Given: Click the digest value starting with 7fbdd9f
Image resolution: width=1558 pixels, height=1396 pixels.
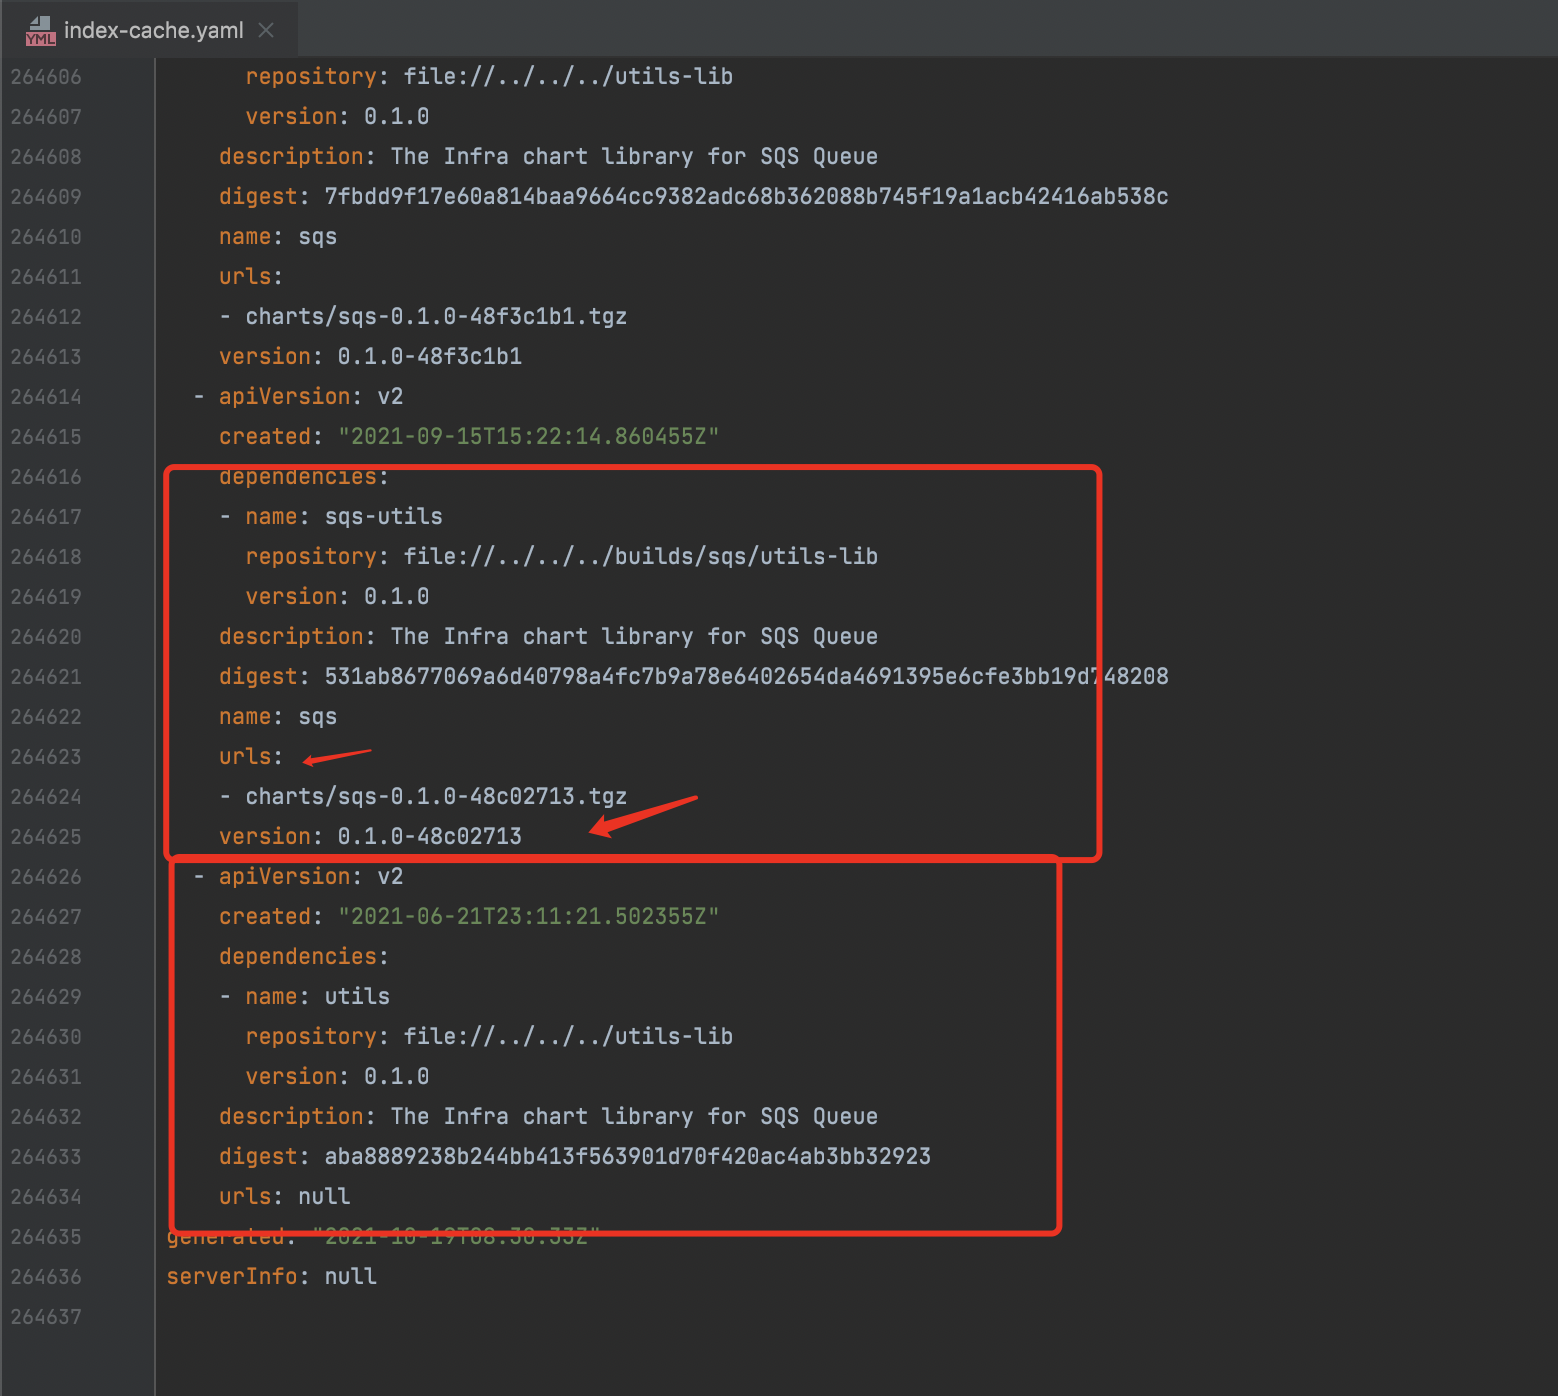Looking at the screenshot, I should point(745,196).
